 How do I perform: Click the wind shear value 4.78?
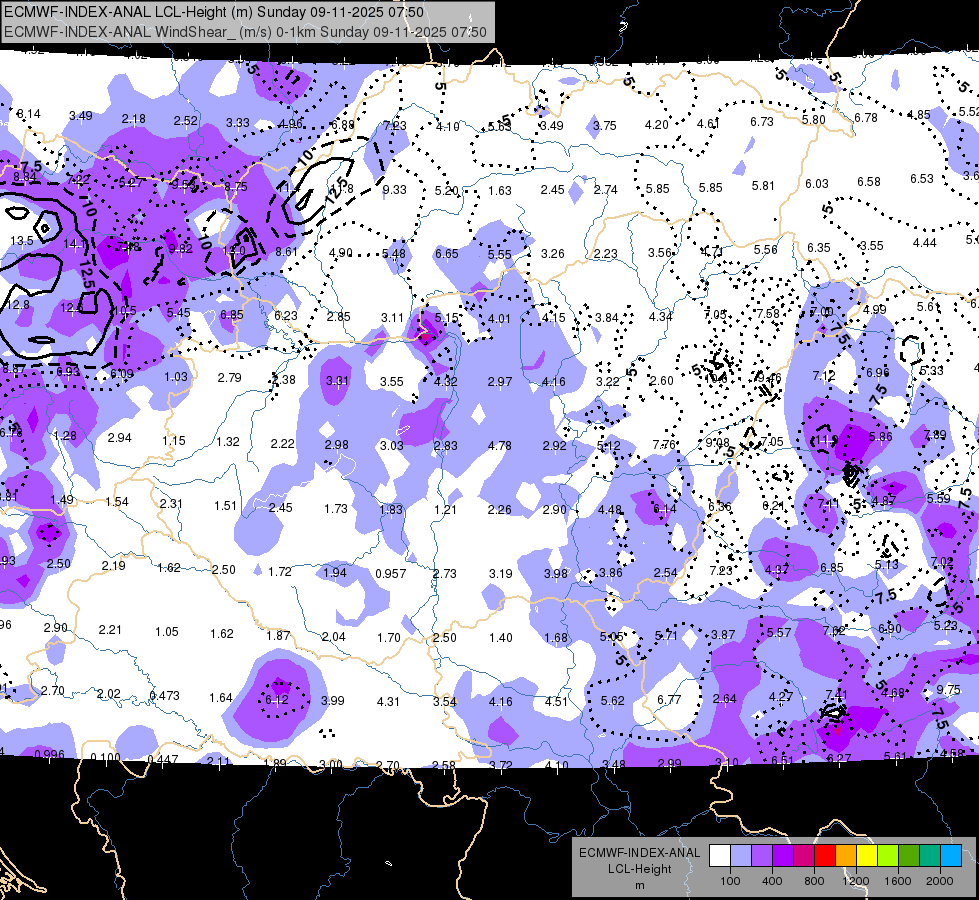(x=499, y=445)
